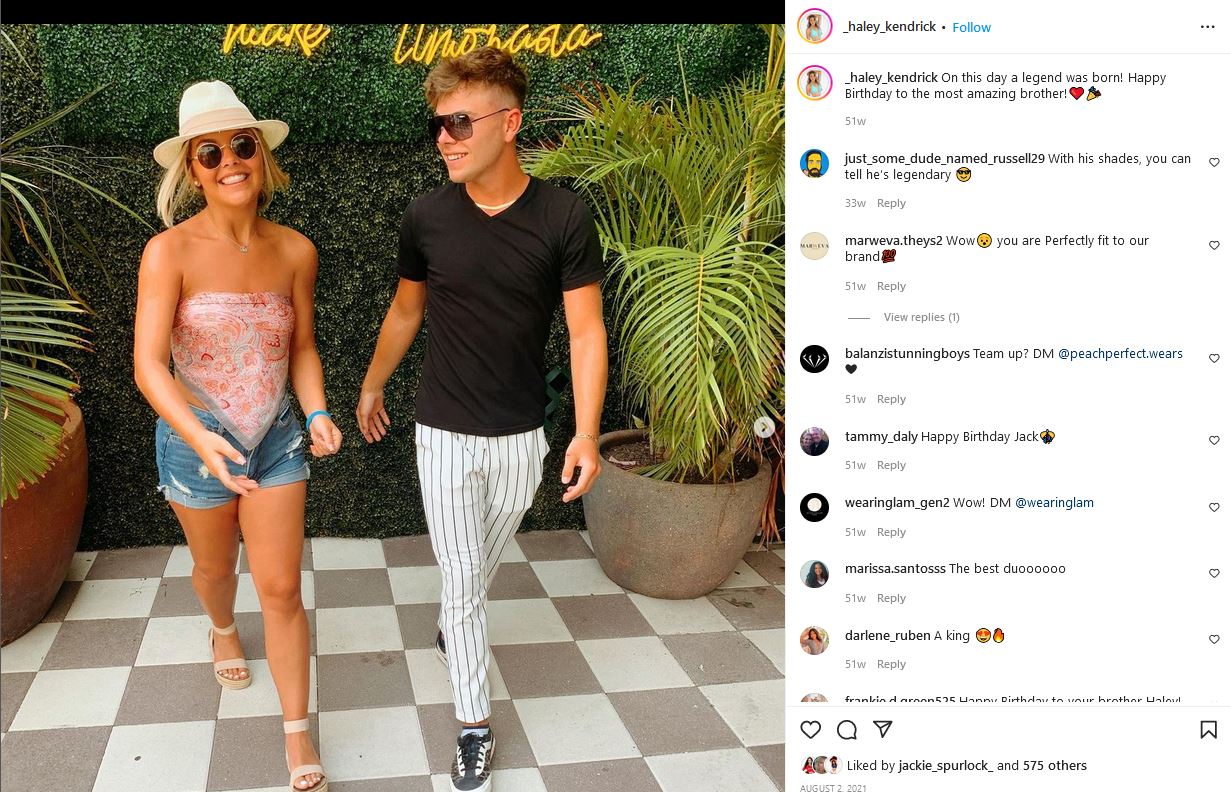The width and height of the screenshot is (1231, 792).
Task: Like the post with the heart icon
Action: tap(811, 730)
